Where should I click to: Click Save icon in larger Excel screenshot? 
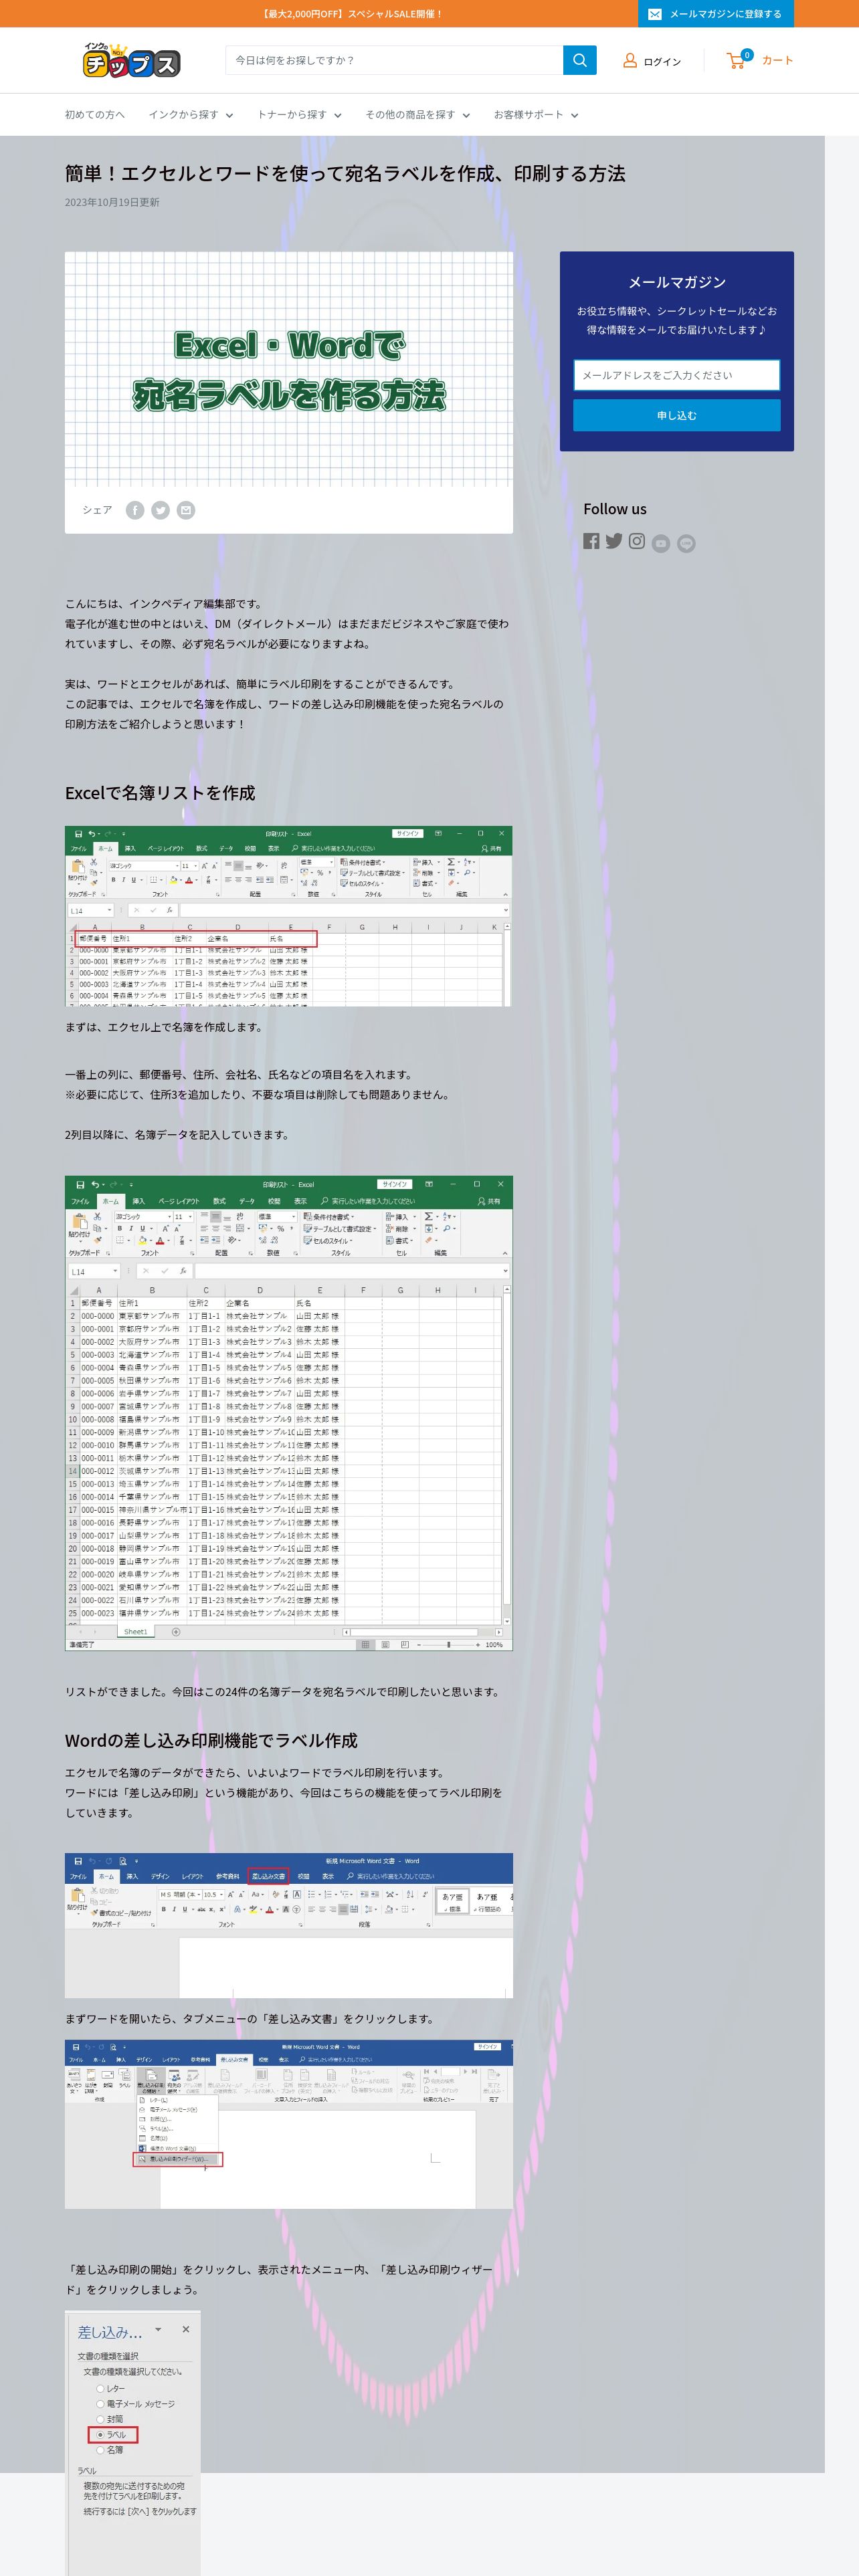[80, 1184]
